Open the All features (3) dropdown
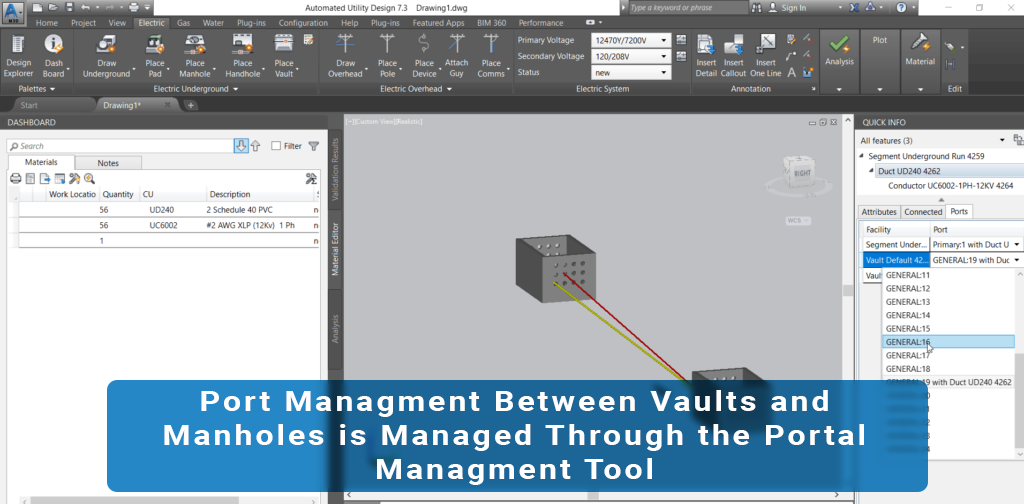This screenshot has height=504, width=1024. pyautogui.click(x=1002, y=140)
